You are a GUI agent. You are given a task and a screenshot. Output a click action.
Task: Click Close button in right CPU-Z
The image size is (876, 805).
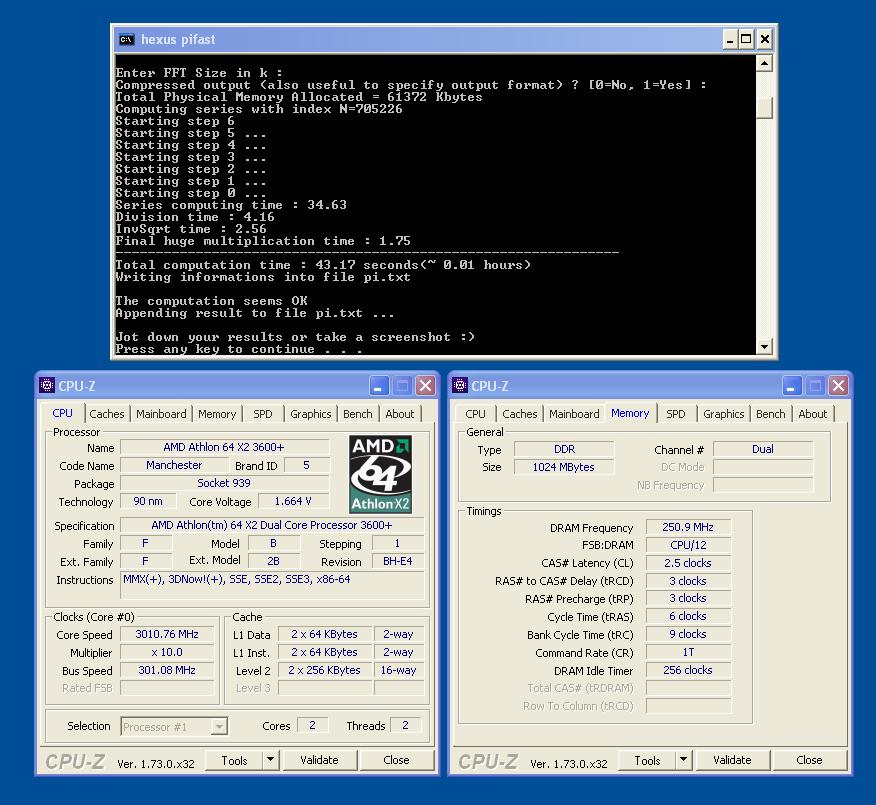[x=809, y=760]
